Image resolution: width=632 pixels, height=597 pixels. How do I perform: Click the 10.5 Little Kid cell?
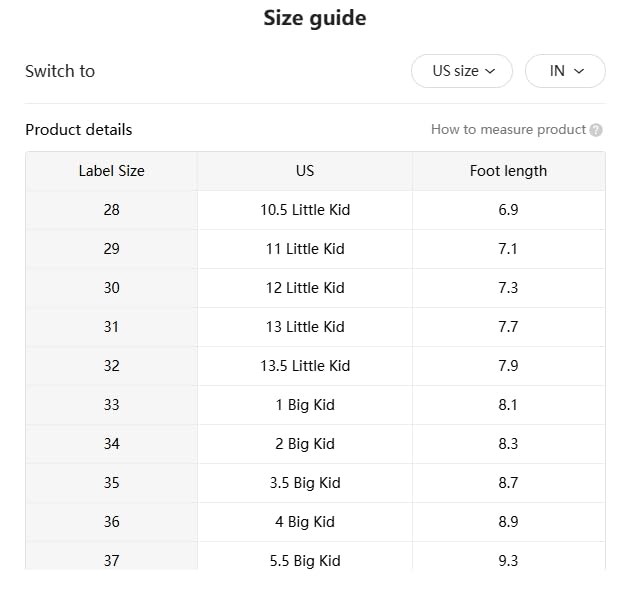(x=305, y=210)
